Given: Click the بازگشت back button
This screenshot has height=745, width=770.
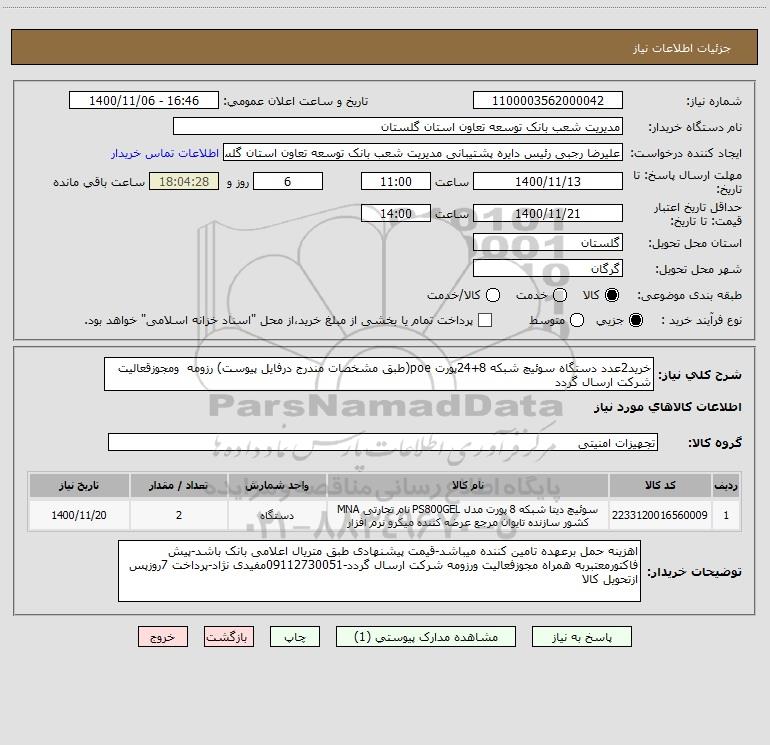Looking at the screenshot, I should point(229,637).
